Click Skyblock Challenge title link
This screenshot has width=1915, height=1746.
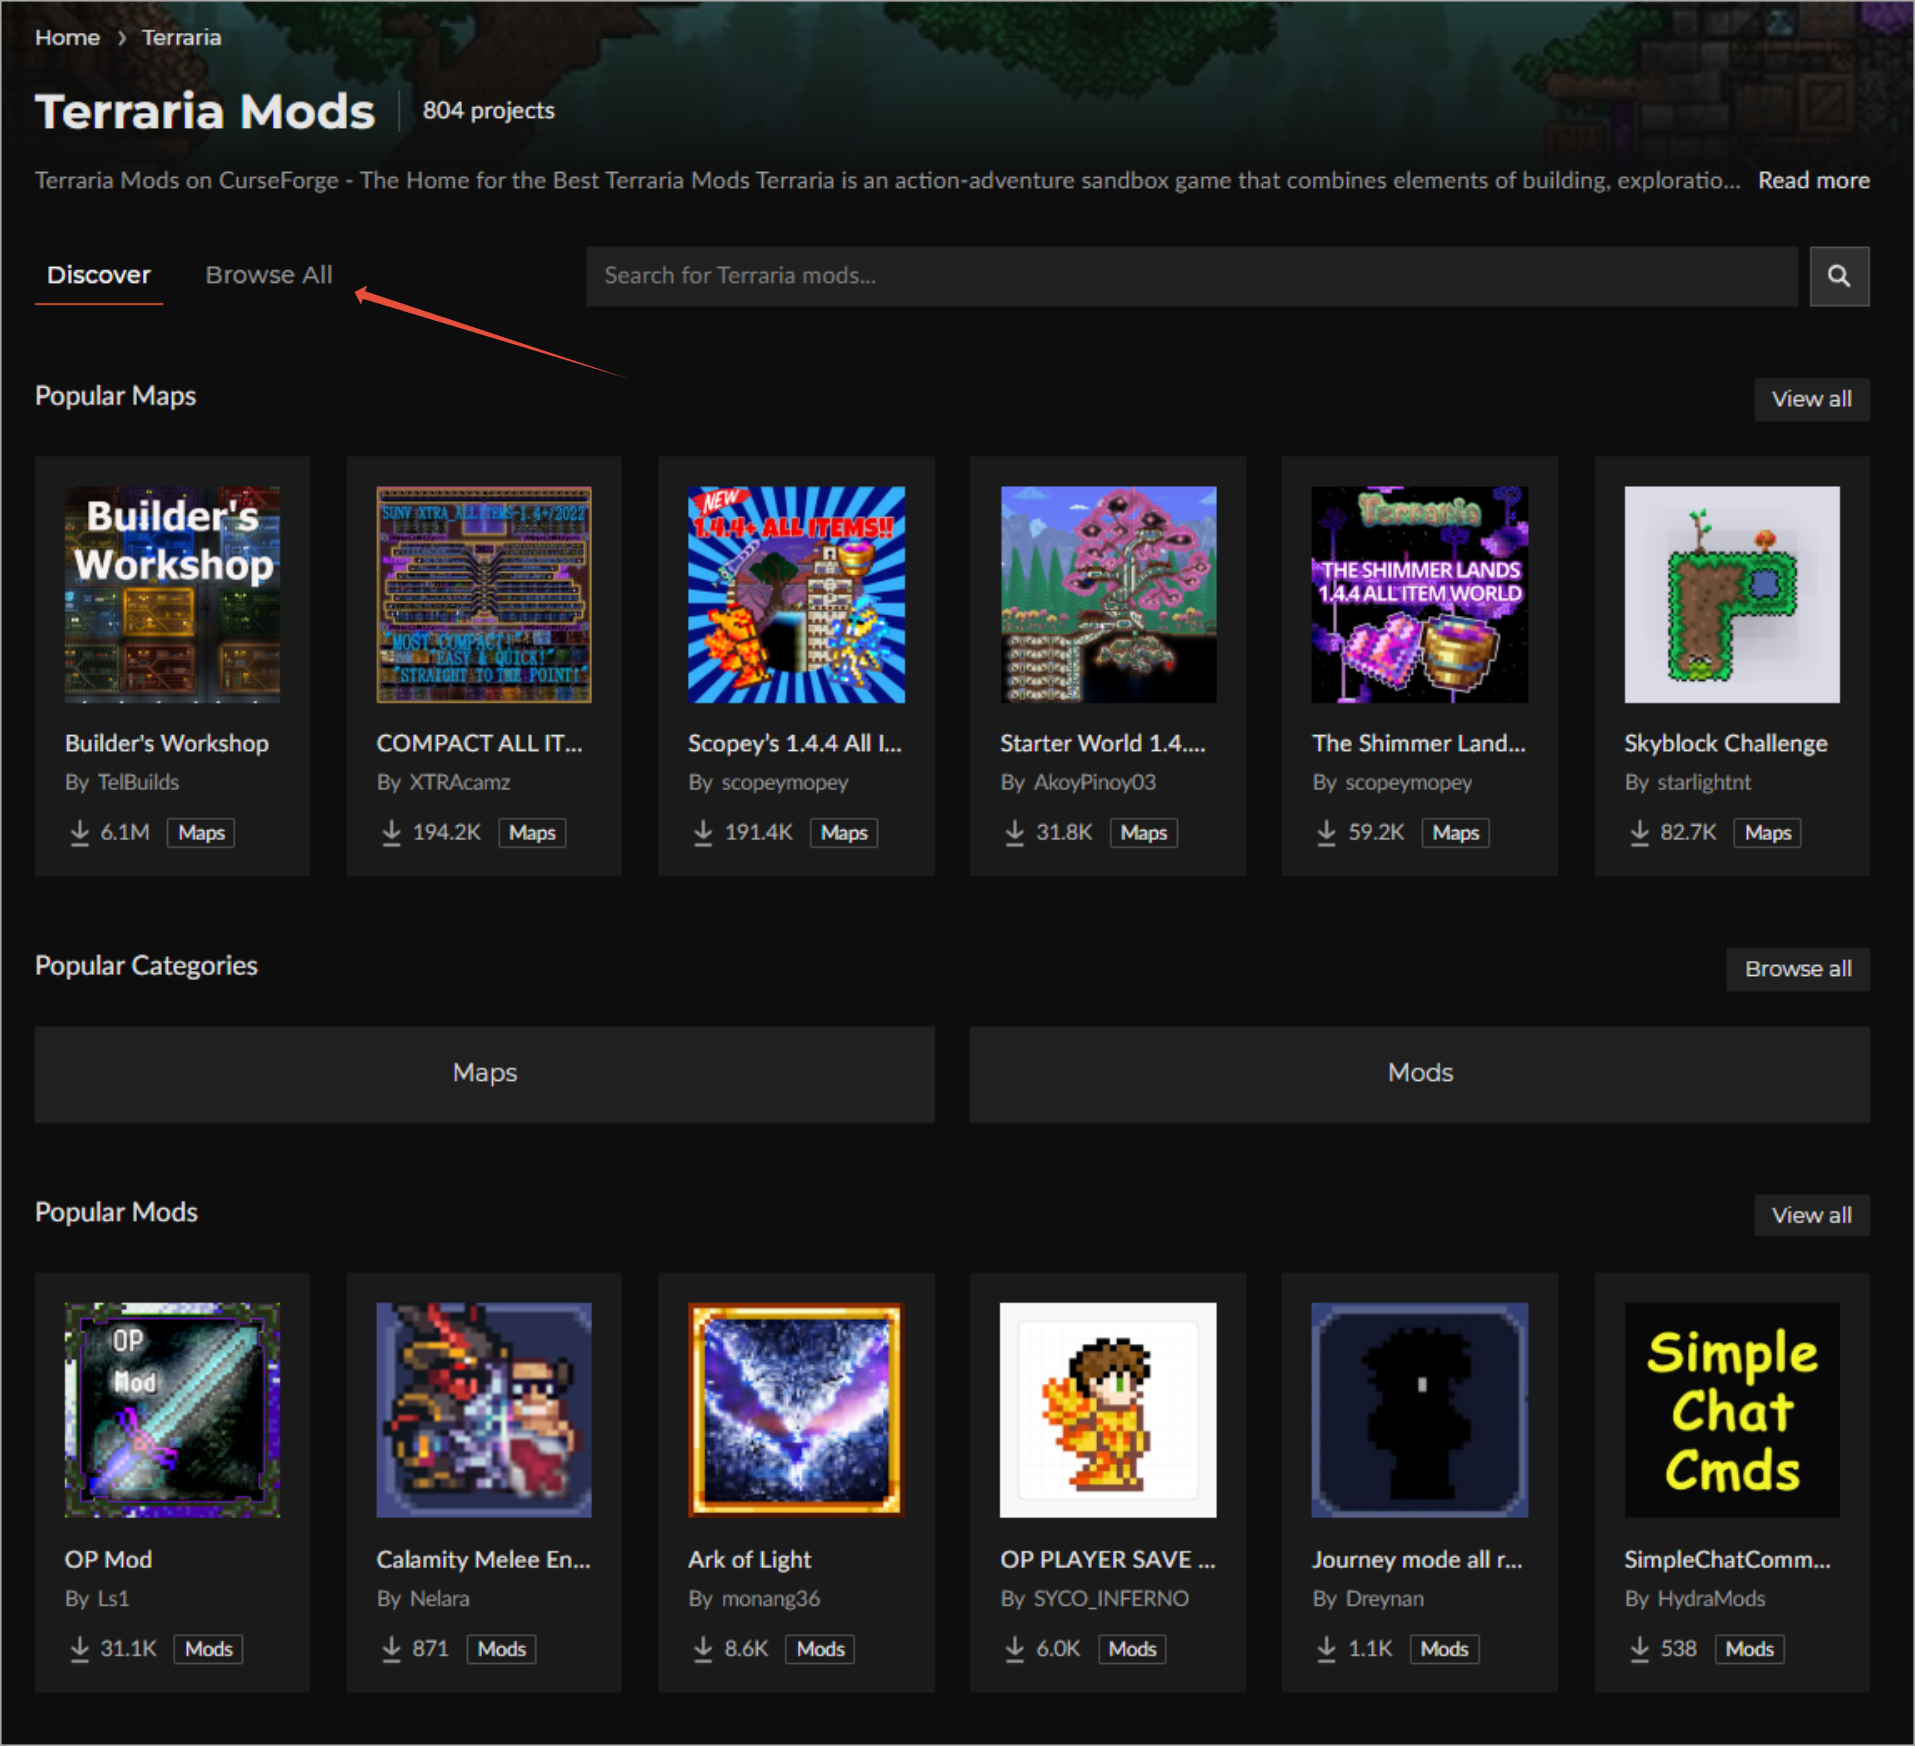(1726, 743)
